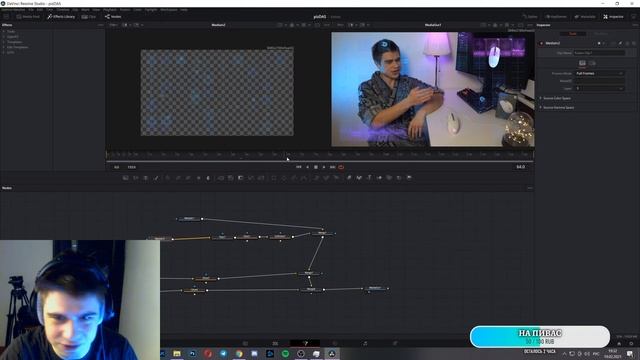Viewport: 640px width, 360px height.
Task: Add a Transform node from the toolbar
Action: tap(261, 178)
